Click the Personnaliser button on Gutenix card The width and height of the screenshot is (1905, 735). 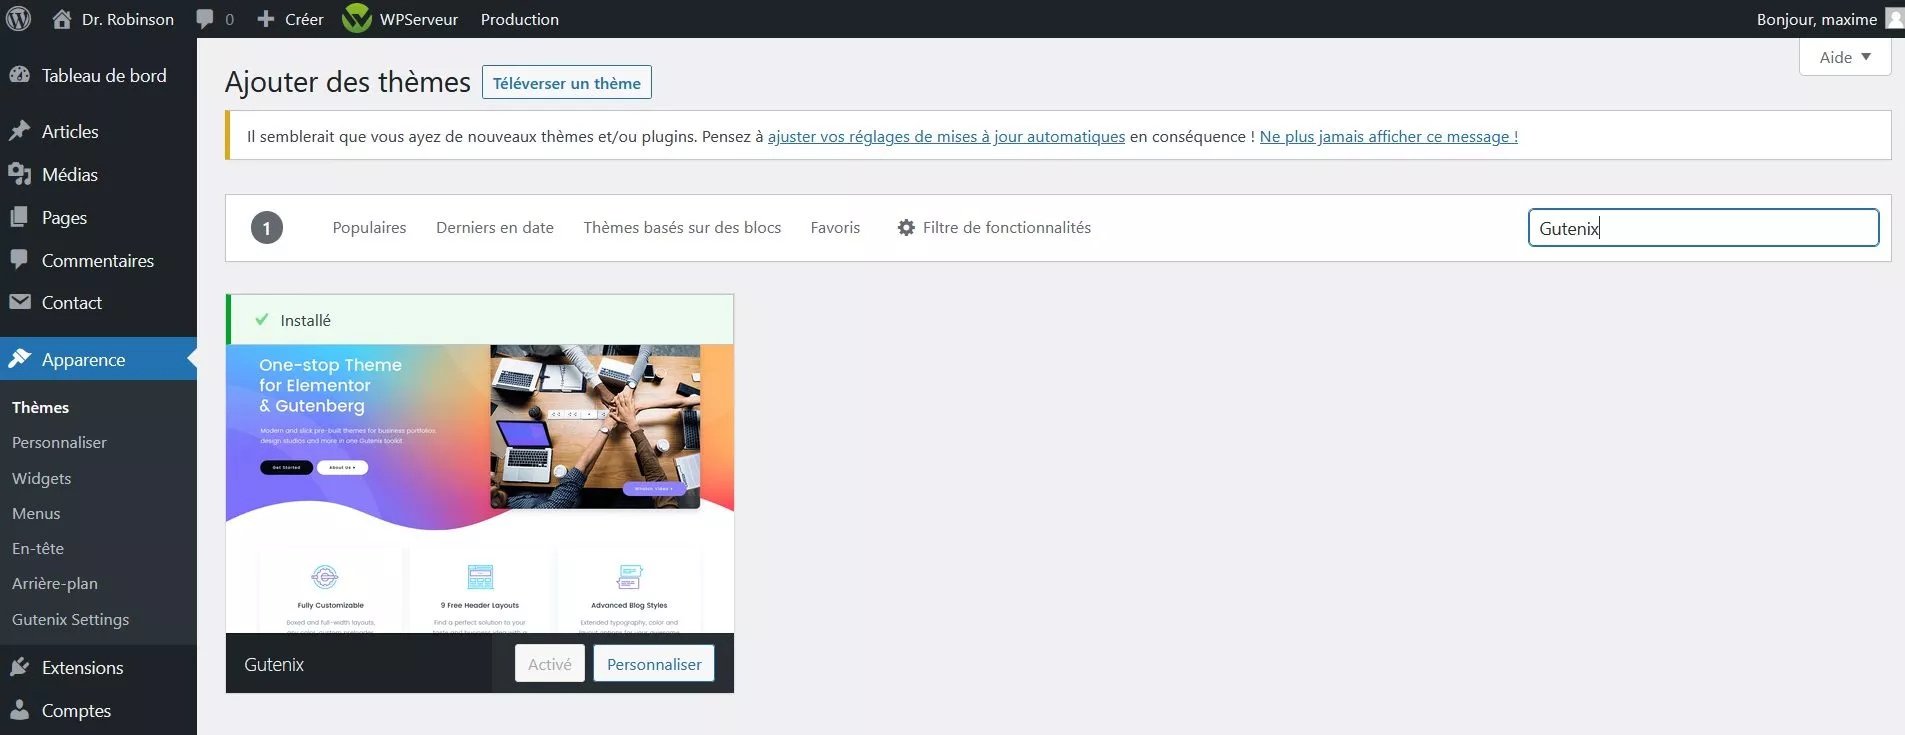point(654,664)
